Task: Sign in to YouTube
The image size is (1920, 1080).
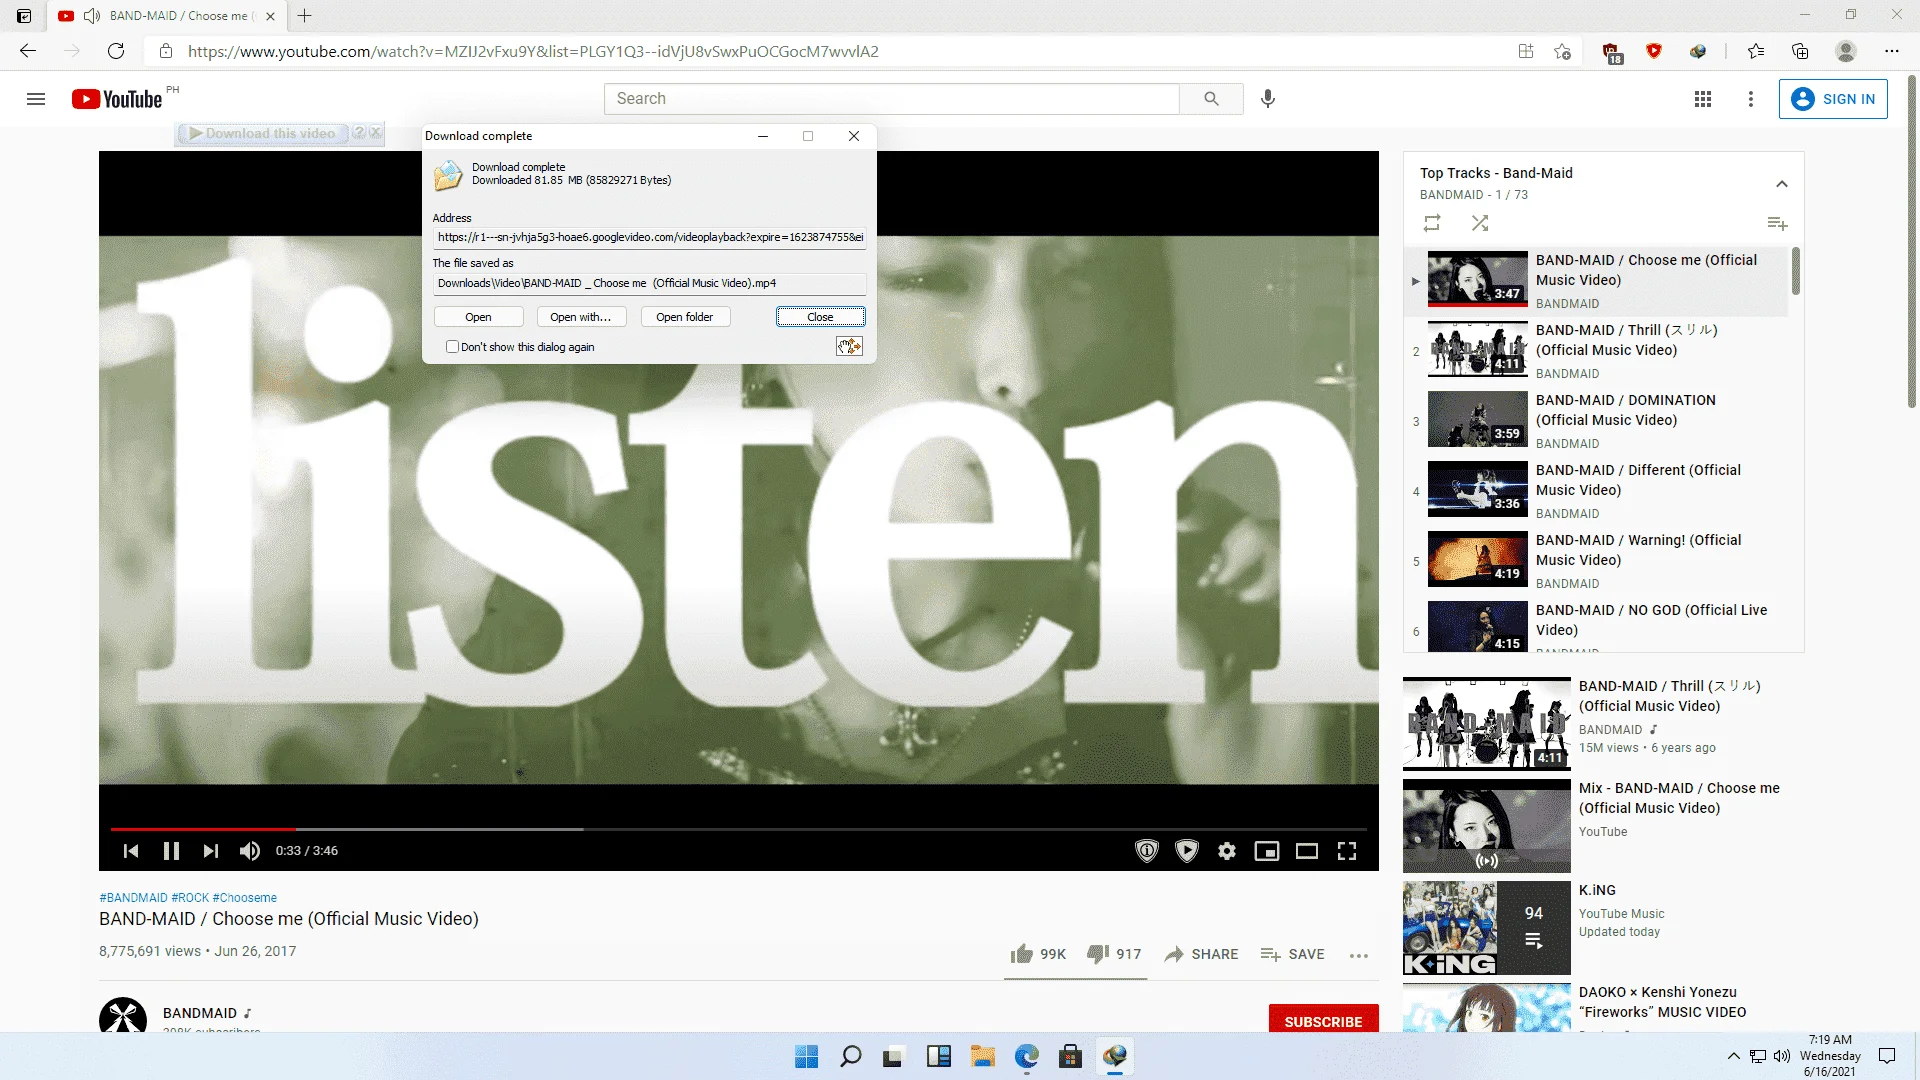Action: point(1833,99)
